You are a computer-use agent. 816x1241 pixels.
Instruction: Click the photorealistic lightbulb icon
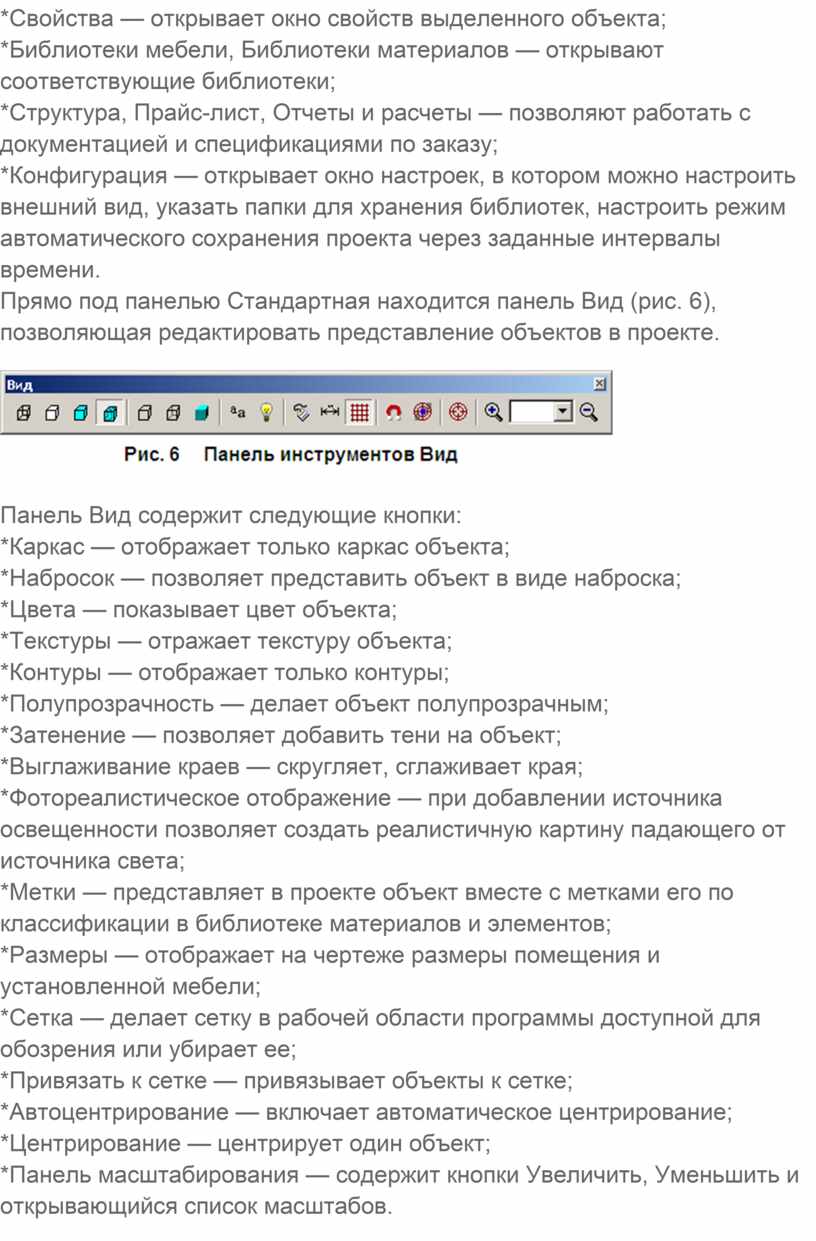pyautogui.click(x=266, y=411)
